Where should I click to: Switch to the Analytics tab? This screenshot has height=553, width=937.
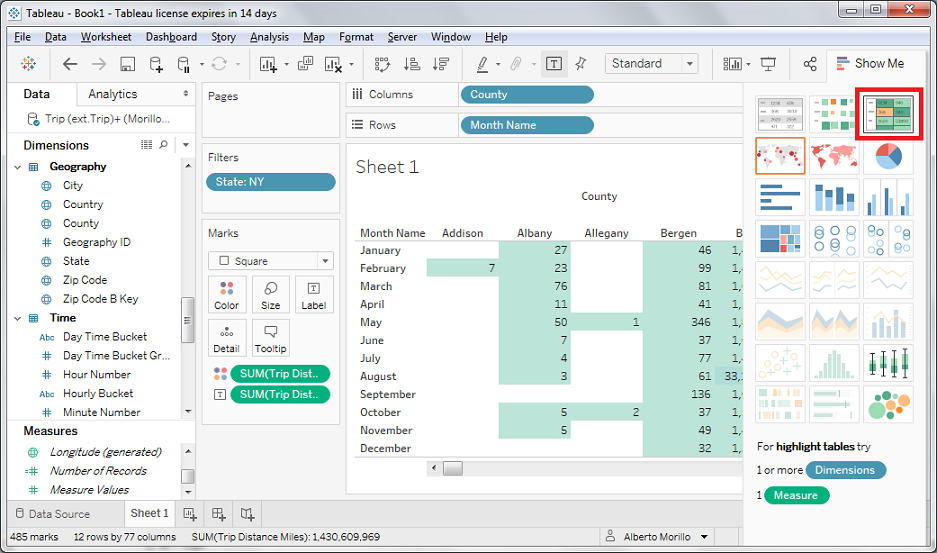(x=112, y=94)
